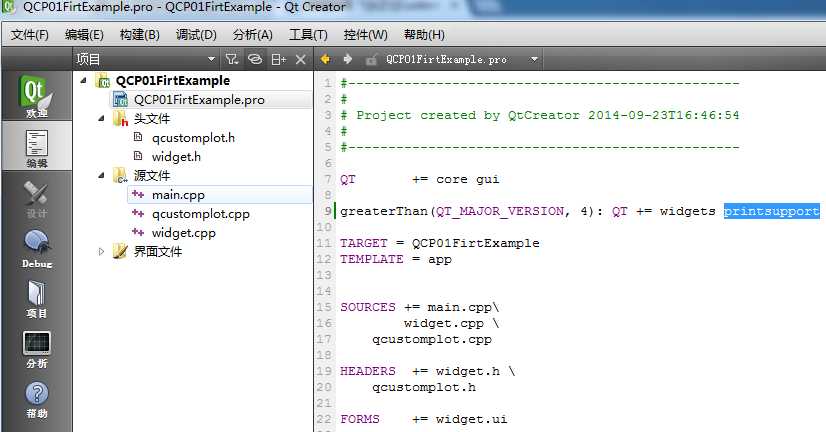Click the filter tree icon in project panel
Image resolution: width=826 pixels, height=432 pixels.
coord(232,59)
